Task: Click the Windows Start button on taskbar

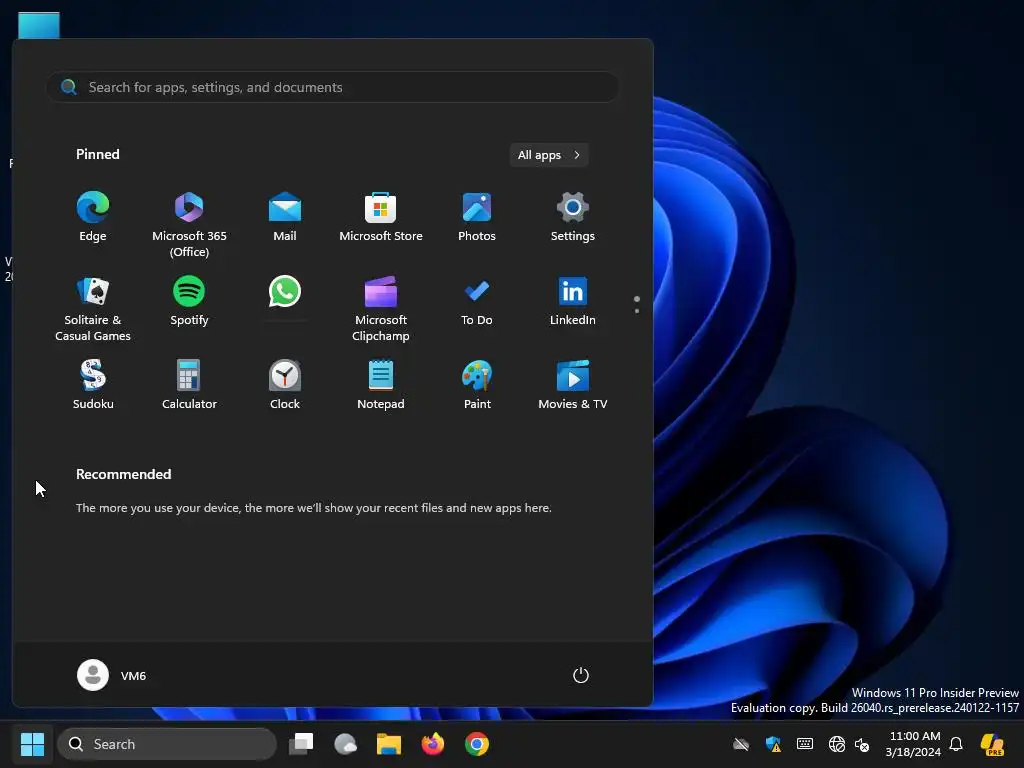Action: click(32, 744)
